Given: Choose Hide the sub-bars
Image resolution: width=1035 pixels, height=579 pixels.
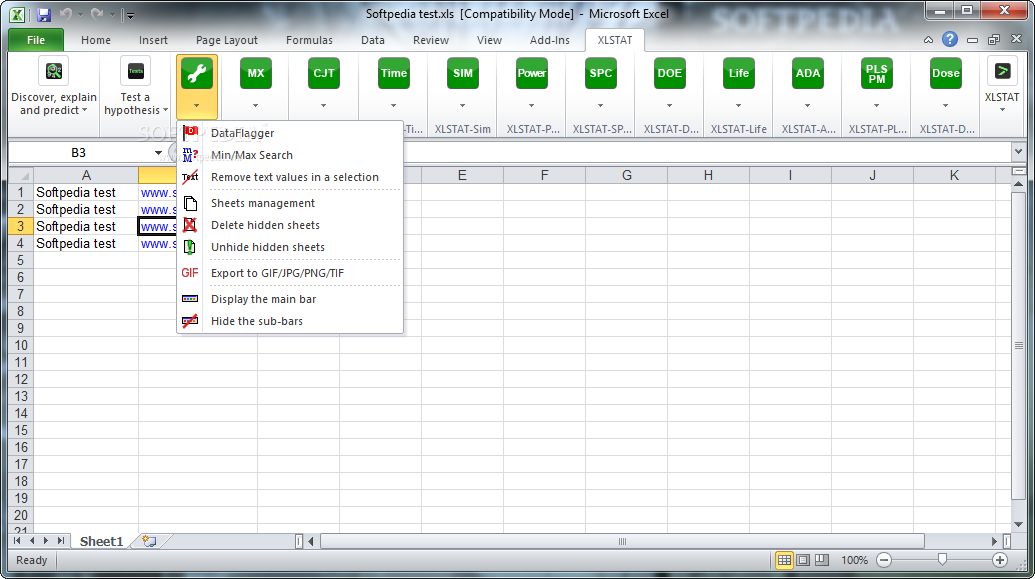Looking at the screenshot, I should (x=290, y=321).
